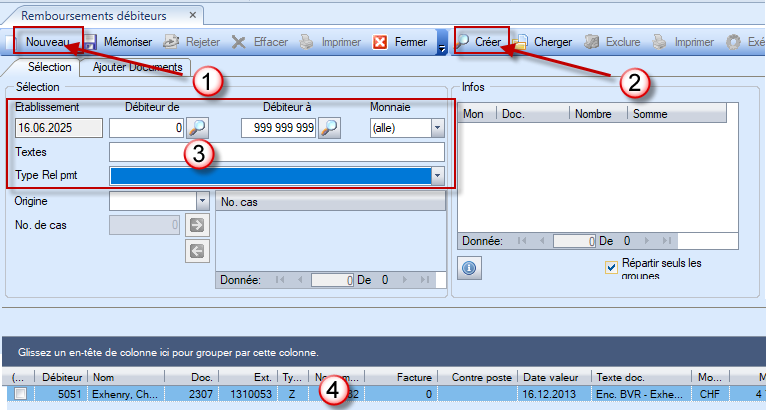The height and width of the screenshot is (410, 766).
Task: Click the first Imprimer printer icon
Action: tap(307, 42)
